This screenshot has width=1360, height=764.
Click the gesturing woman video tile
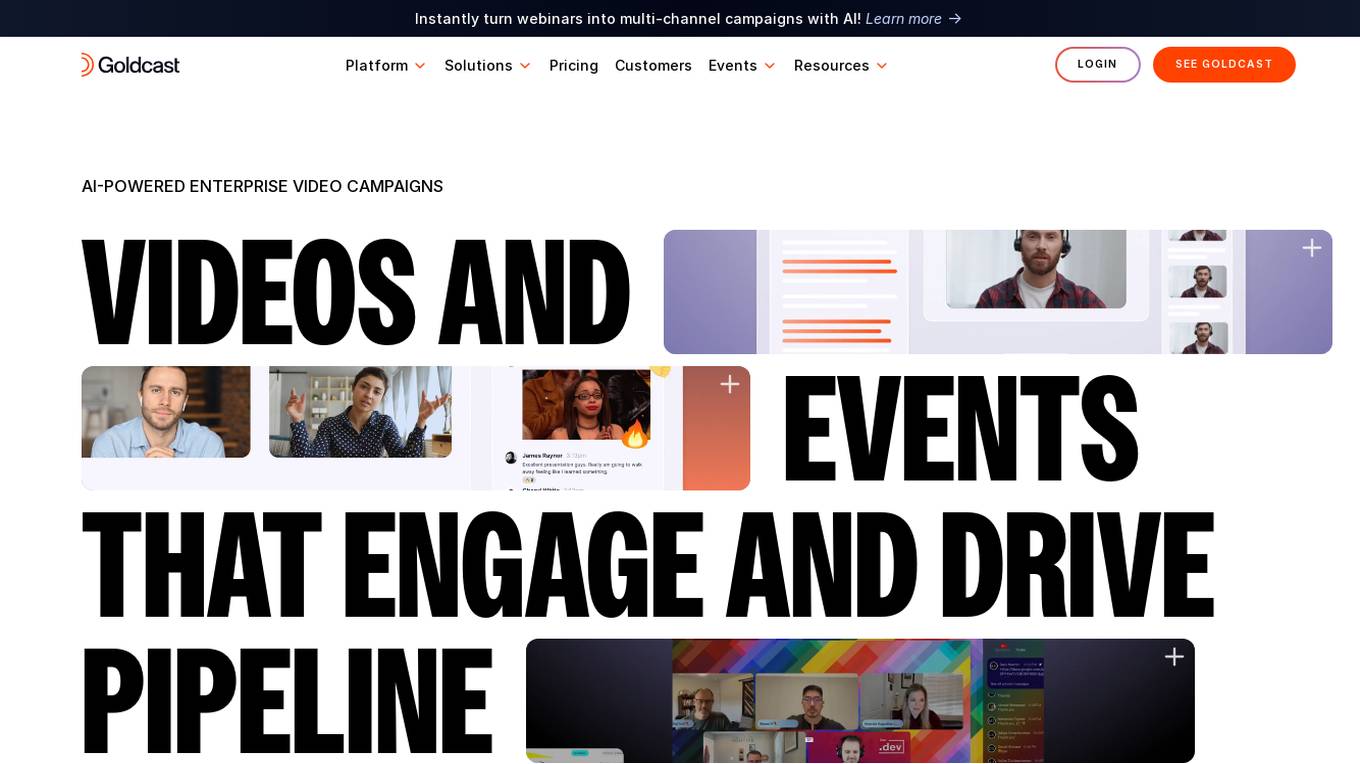click(x=360, y=412)
